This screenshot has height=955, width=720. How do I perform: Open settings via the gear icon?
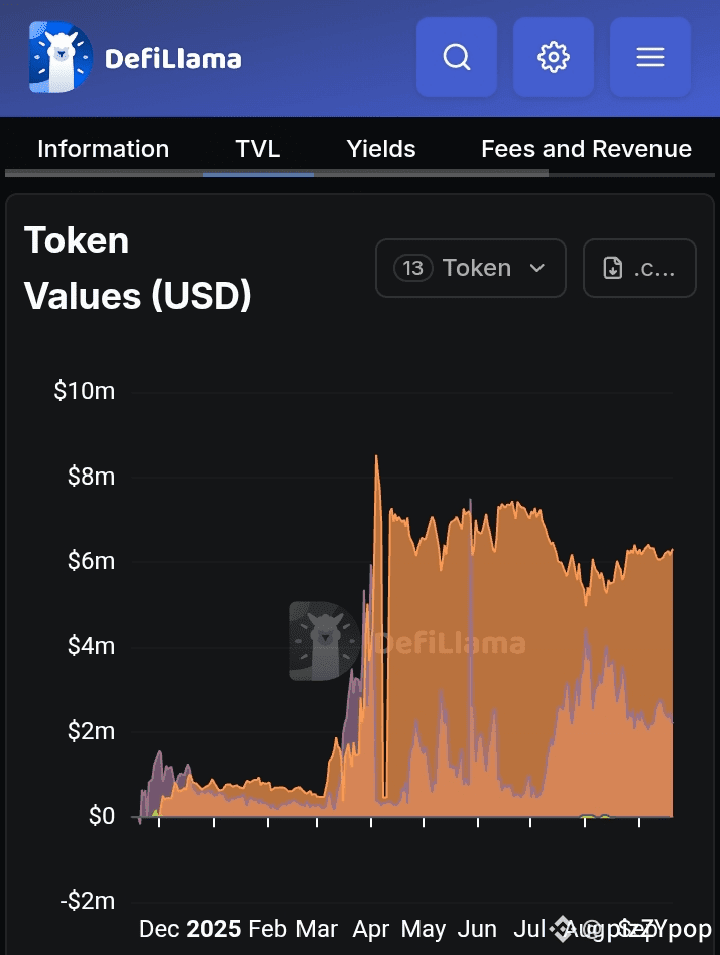(553, 58)
